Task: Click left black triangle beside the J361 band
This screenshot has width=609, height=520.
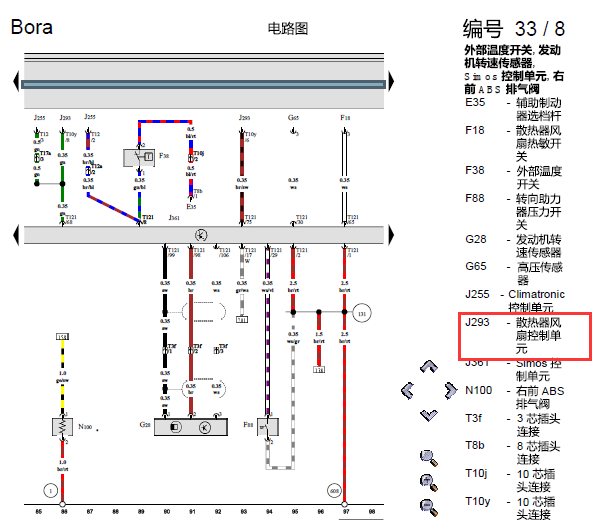Action: pos(16,235)
